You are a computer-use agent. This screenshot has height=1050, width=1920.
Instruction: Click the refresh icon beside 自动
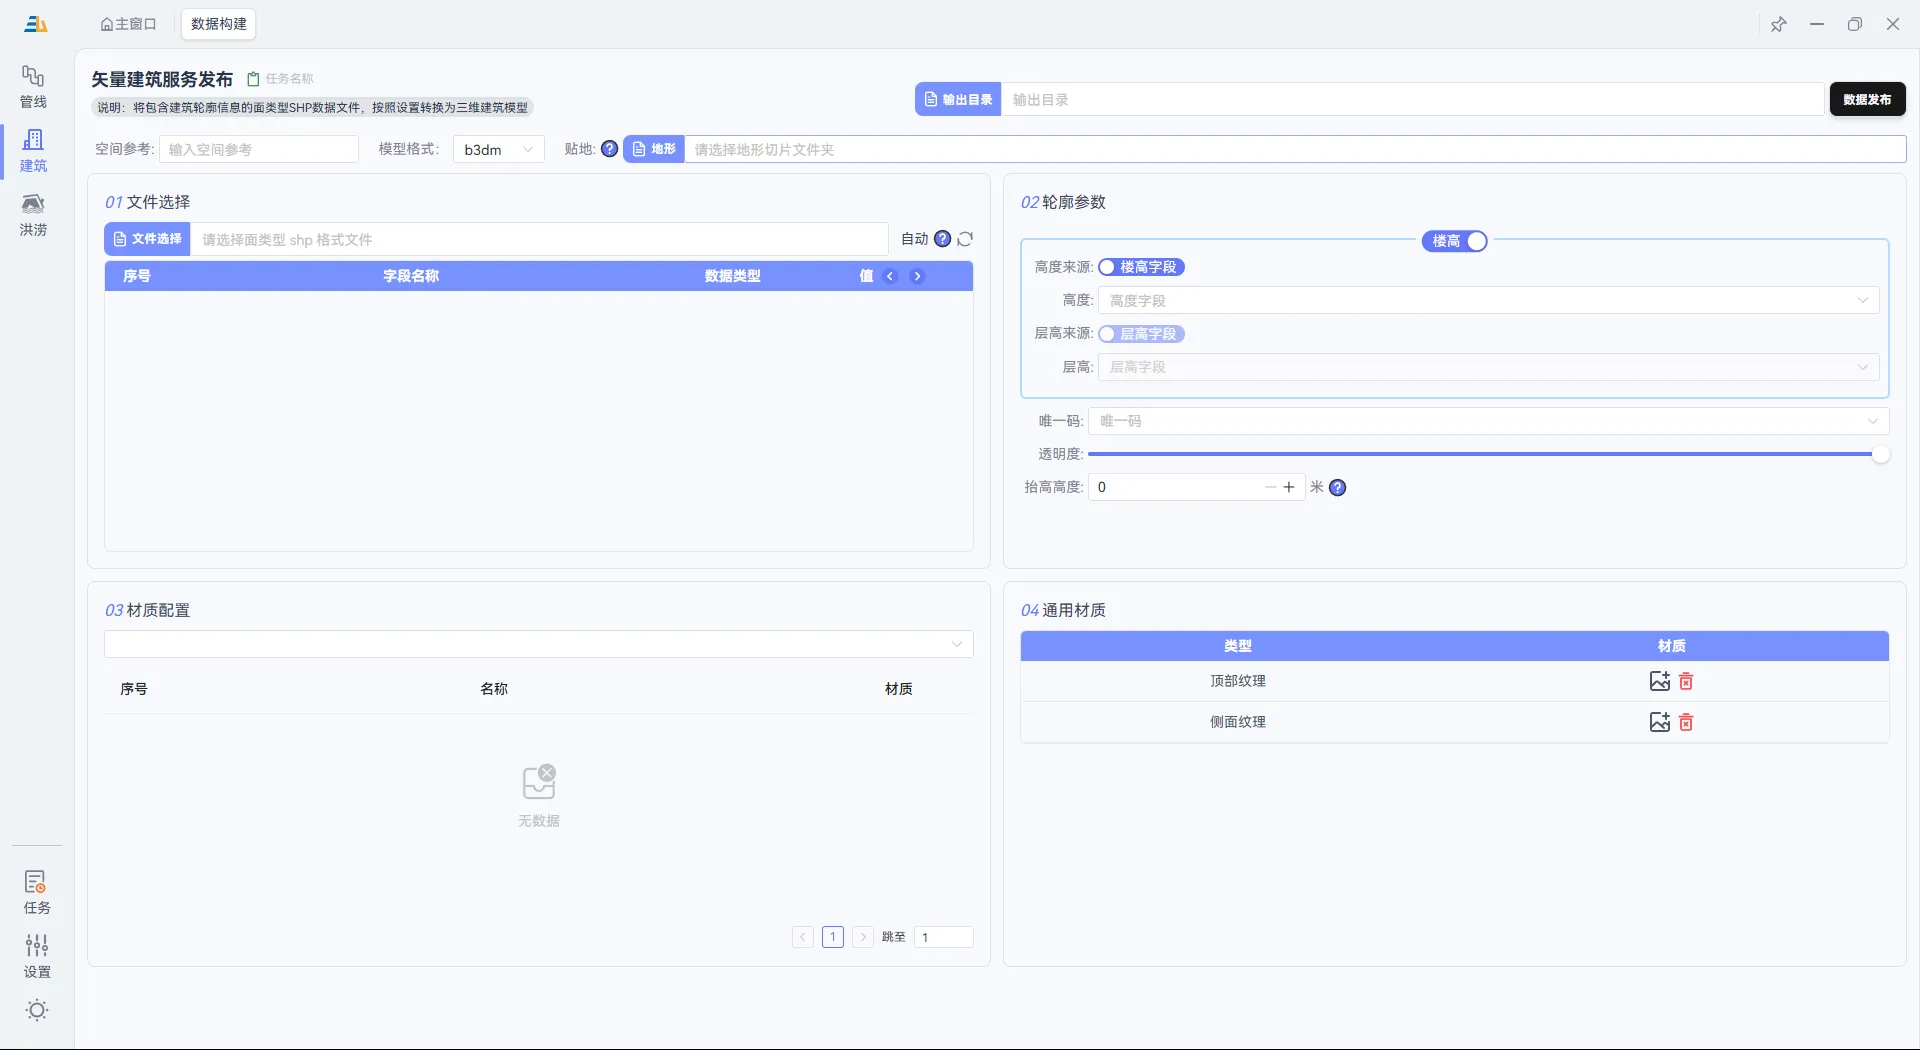point(965,239)
